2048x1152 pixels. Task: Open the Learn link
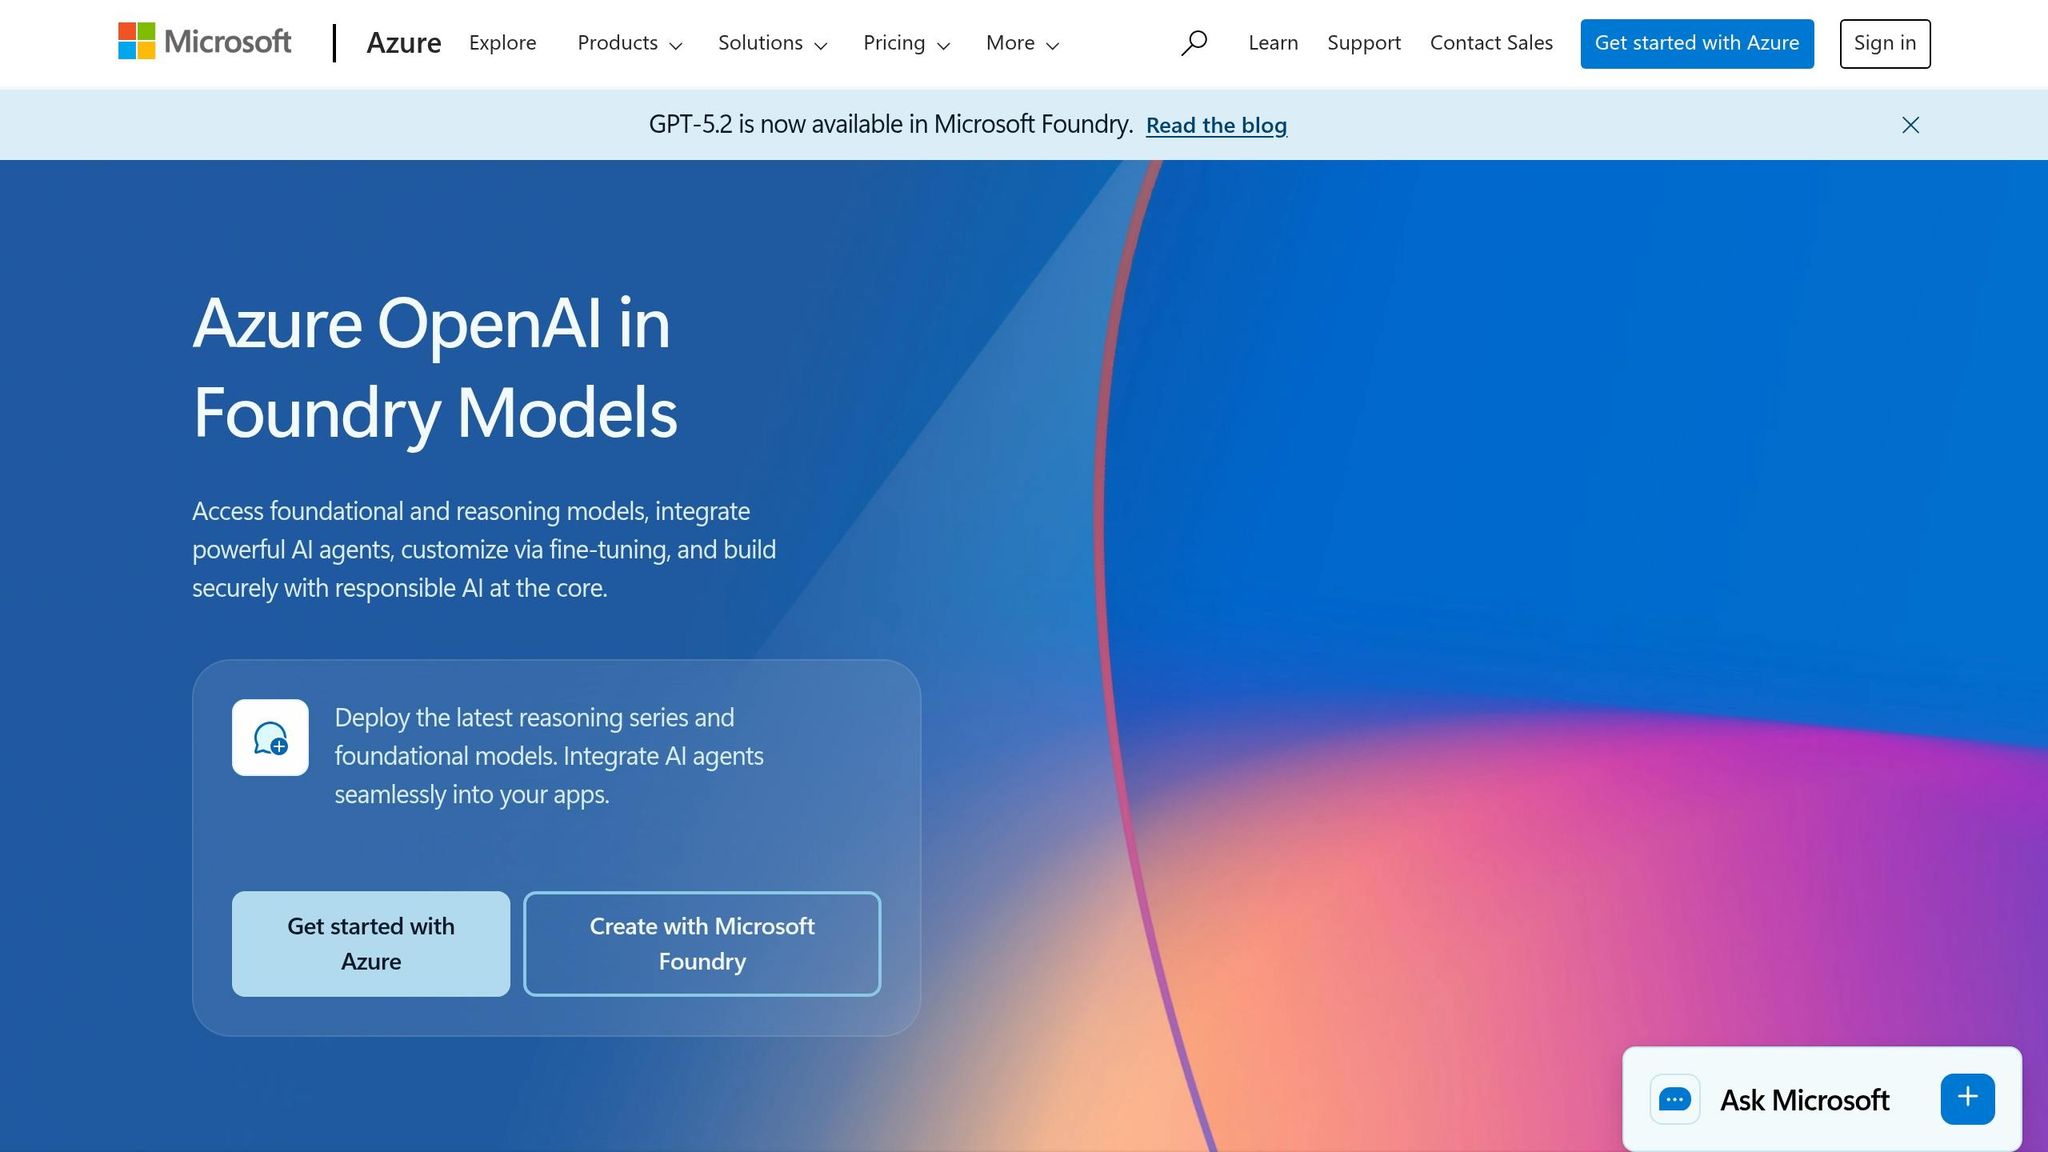(1272, 43)
